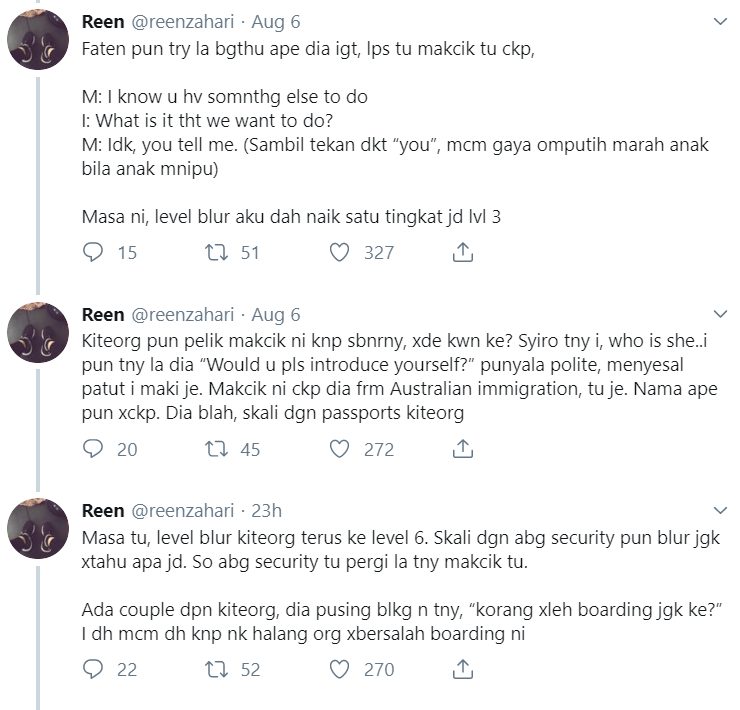Expand the options chevron on the second tweet
The width and height of the screenshot is (740, 710).
tap(719, 315)
